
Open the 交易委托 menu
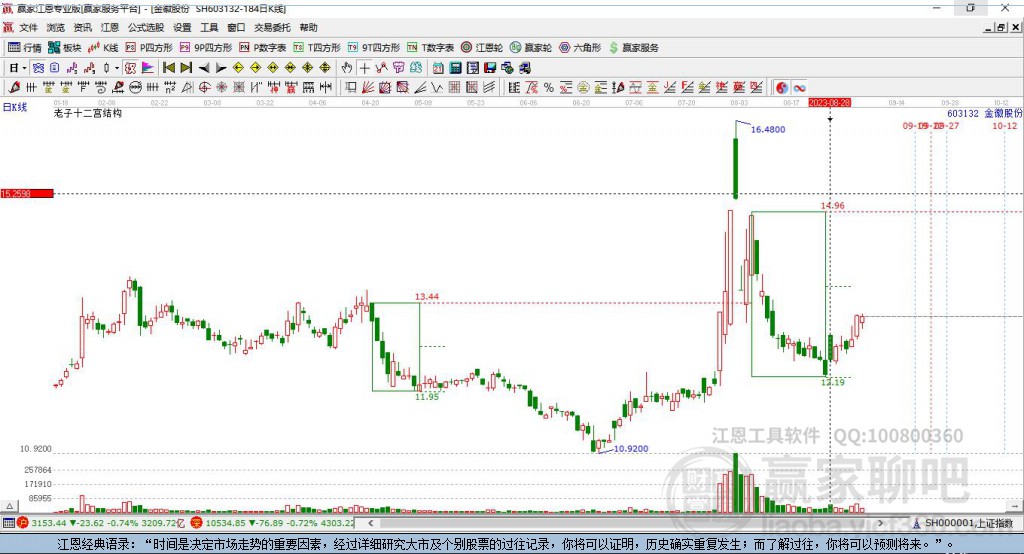272,27
